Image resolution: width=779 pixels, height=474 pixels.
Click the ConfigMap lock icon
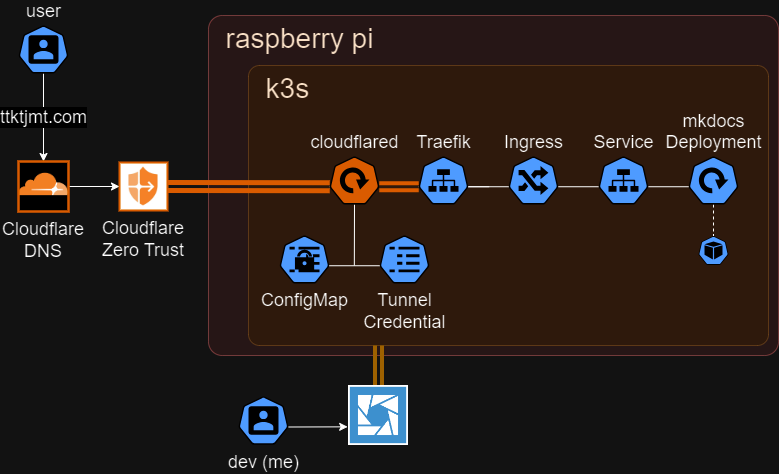click(304, 260)
